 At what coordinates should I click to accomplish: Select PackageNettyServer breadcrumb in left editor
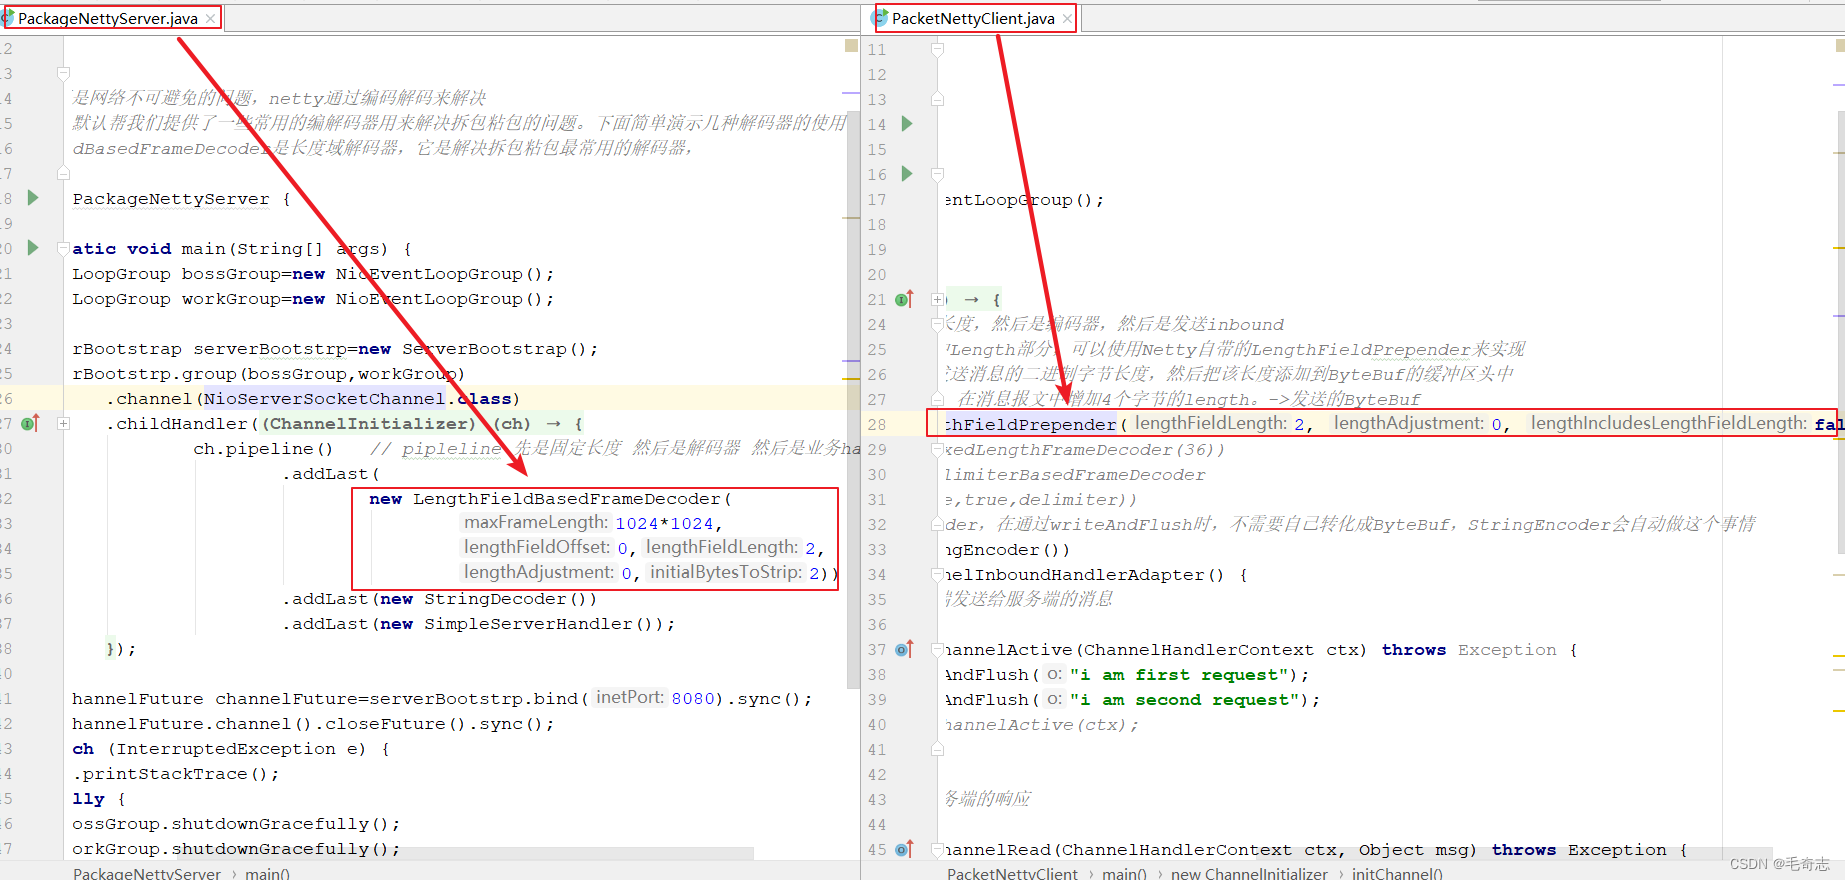tap(147, 873)
